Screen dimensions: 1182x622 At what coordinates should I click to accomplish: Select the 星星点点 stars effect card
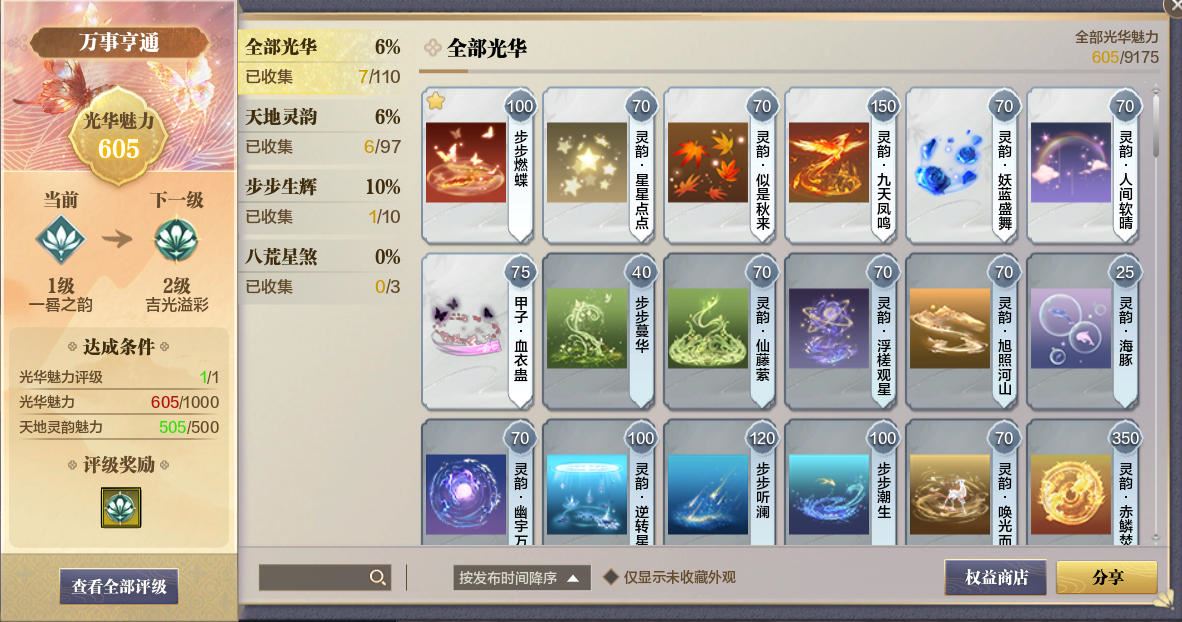pyautogui.click(x=599, y=166)
